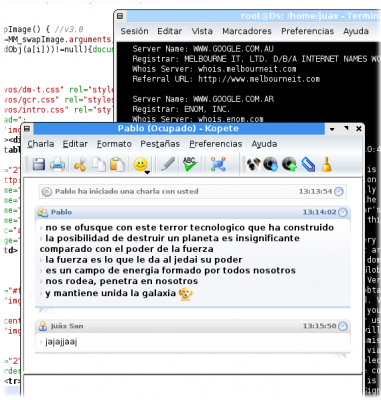Screen dimensions: 381x400
Task: Open the Marcadores menu in Terminal window
Action: (247, 31)
